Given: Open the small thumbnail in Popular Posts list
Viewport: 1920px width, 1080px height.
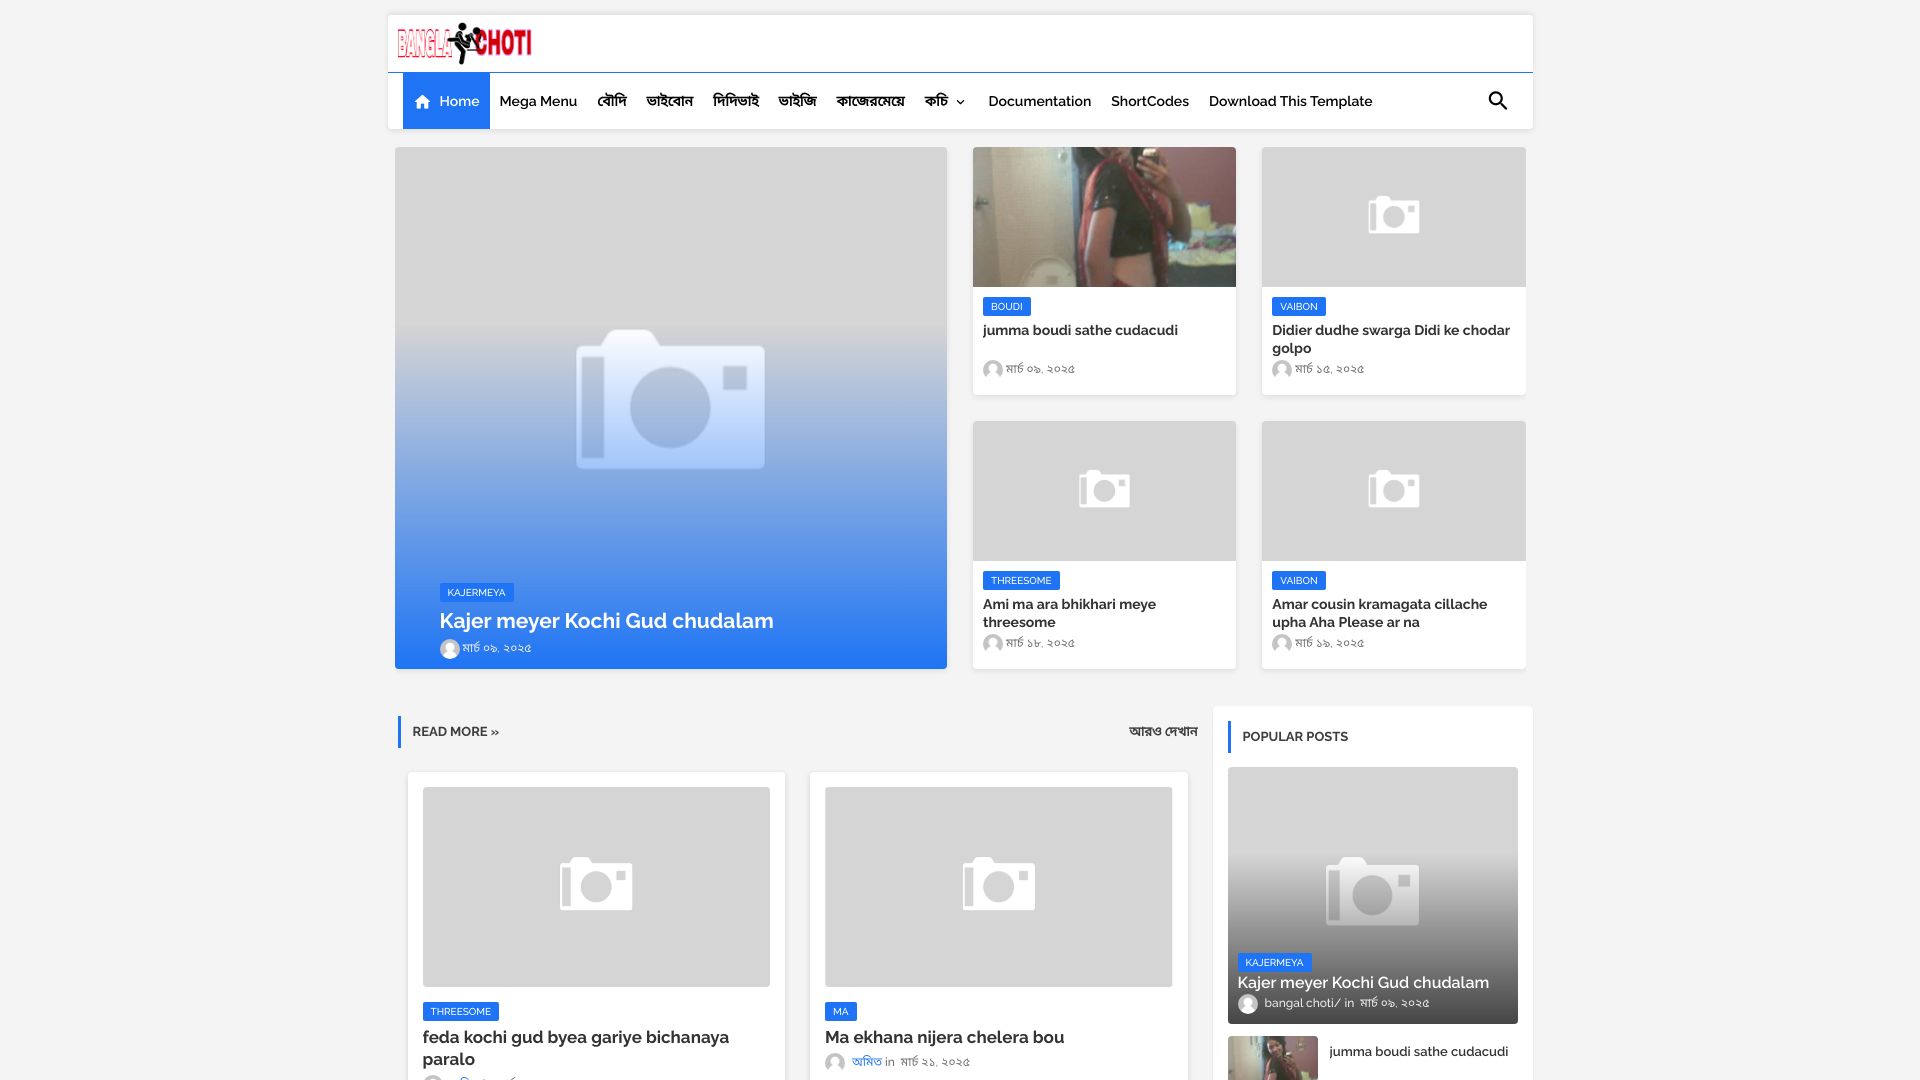Looking at the screenshot, I should pyautogui.click(x=1272, y=1058).
